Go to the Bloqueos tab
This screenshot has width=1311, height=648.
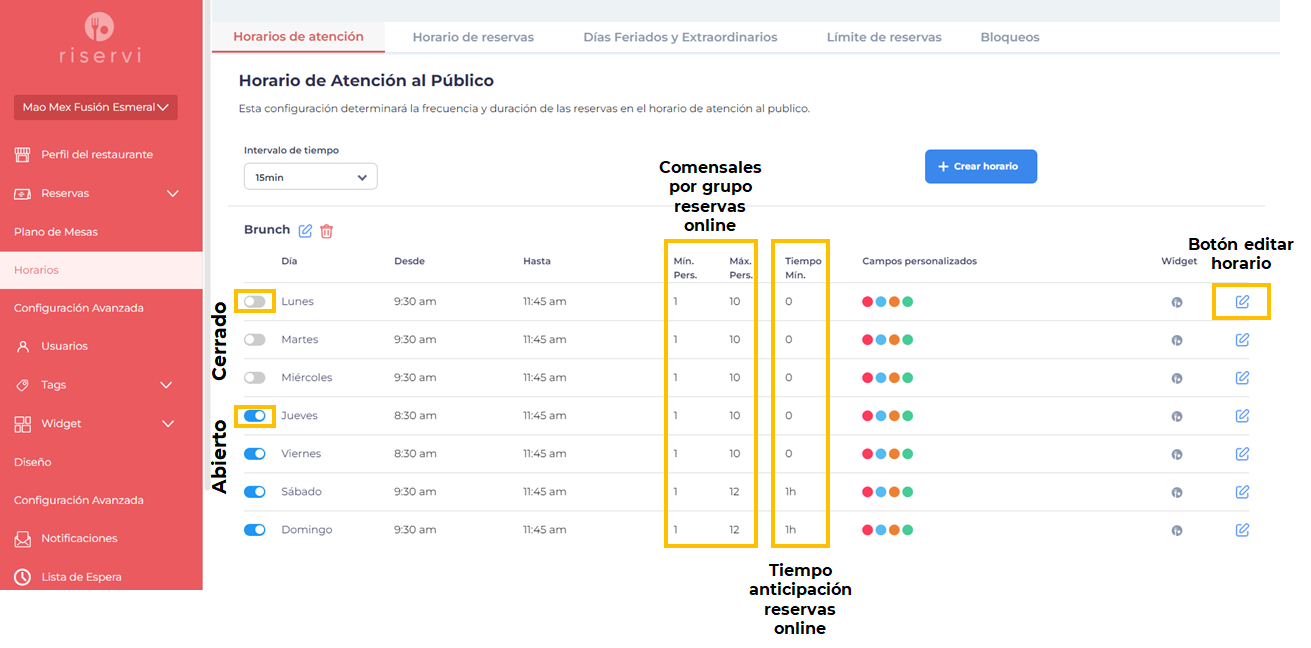coord(1009,37)
